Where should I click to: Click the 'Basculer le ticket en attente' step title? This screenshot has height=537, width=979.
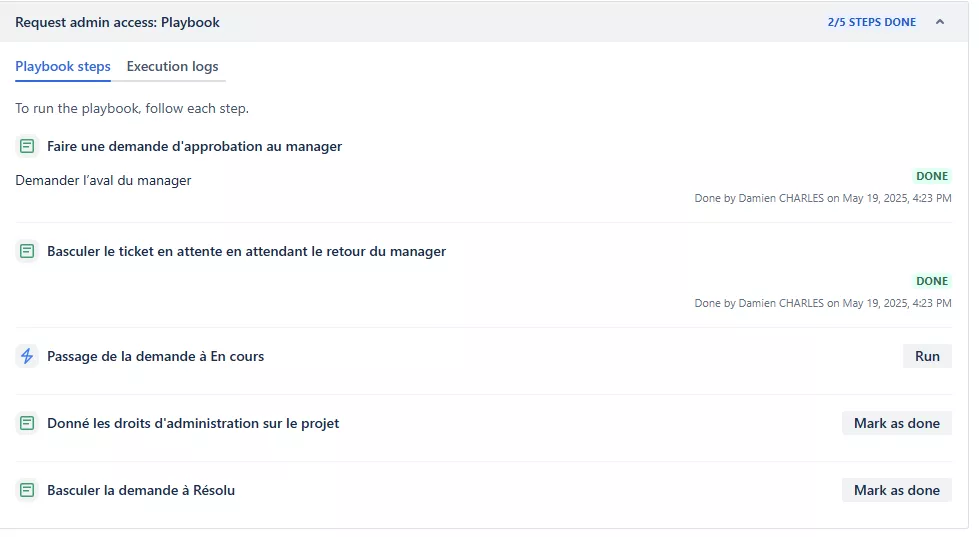click(x=246, y=251)
